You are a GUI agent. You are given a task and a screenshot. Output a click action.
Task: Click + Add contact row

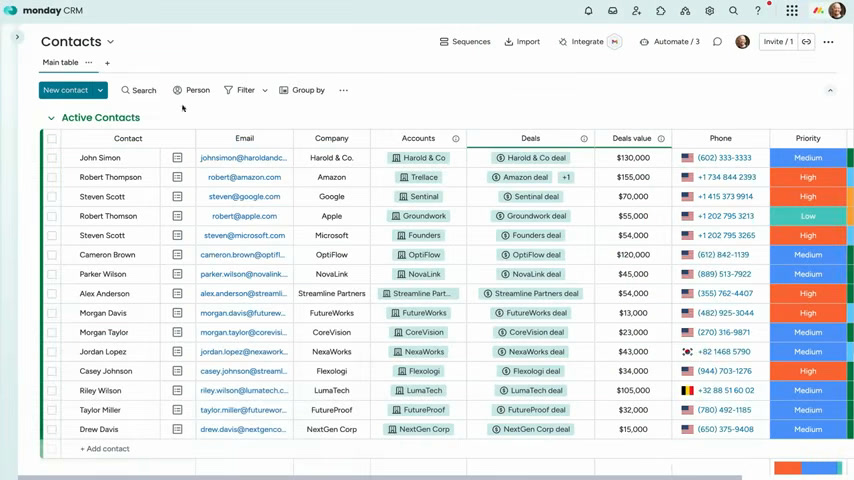pos(105,449)
